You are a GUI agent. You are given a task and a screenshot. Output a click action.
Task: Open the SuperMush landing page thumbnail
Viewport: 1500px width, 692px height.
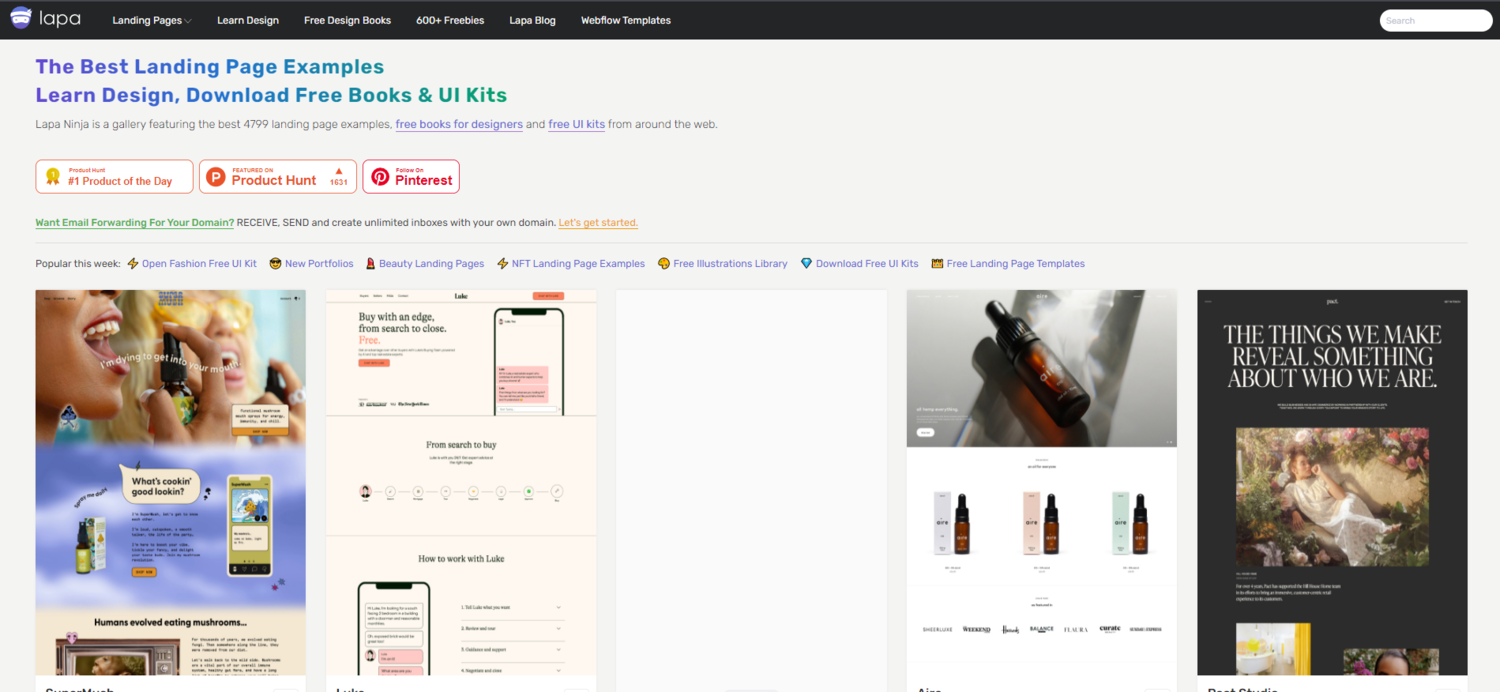click(171, 482)
